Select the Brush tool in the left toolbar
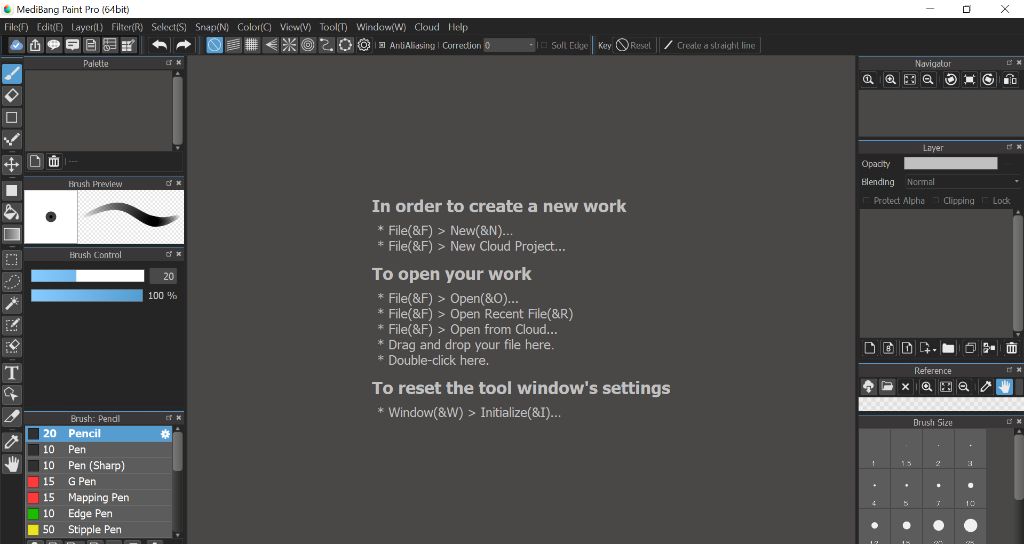This screenshot has height=544, width=1024. [12, 74]
